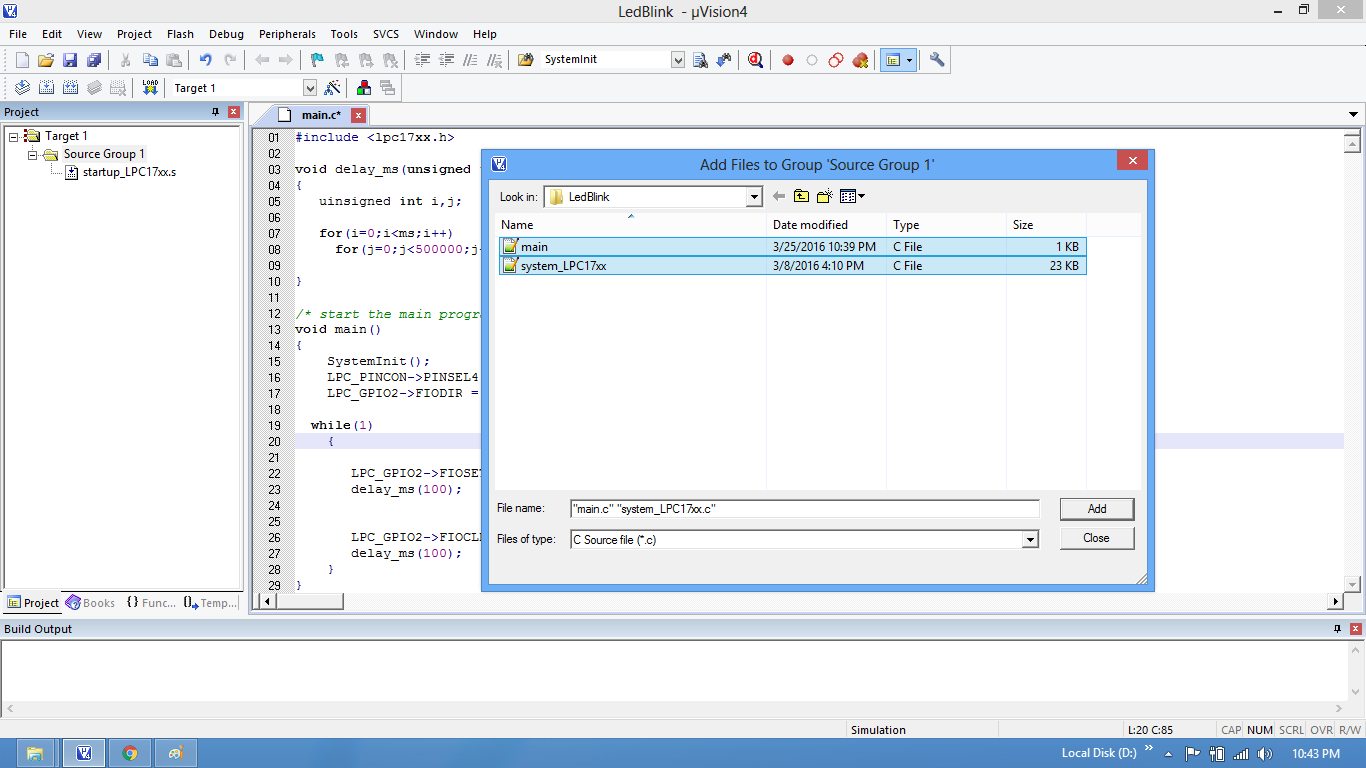Screen dimensions: 1366x768
Task: Open the editor tab list arrow
Action: pyautogui.click(x=1353, y=115)
